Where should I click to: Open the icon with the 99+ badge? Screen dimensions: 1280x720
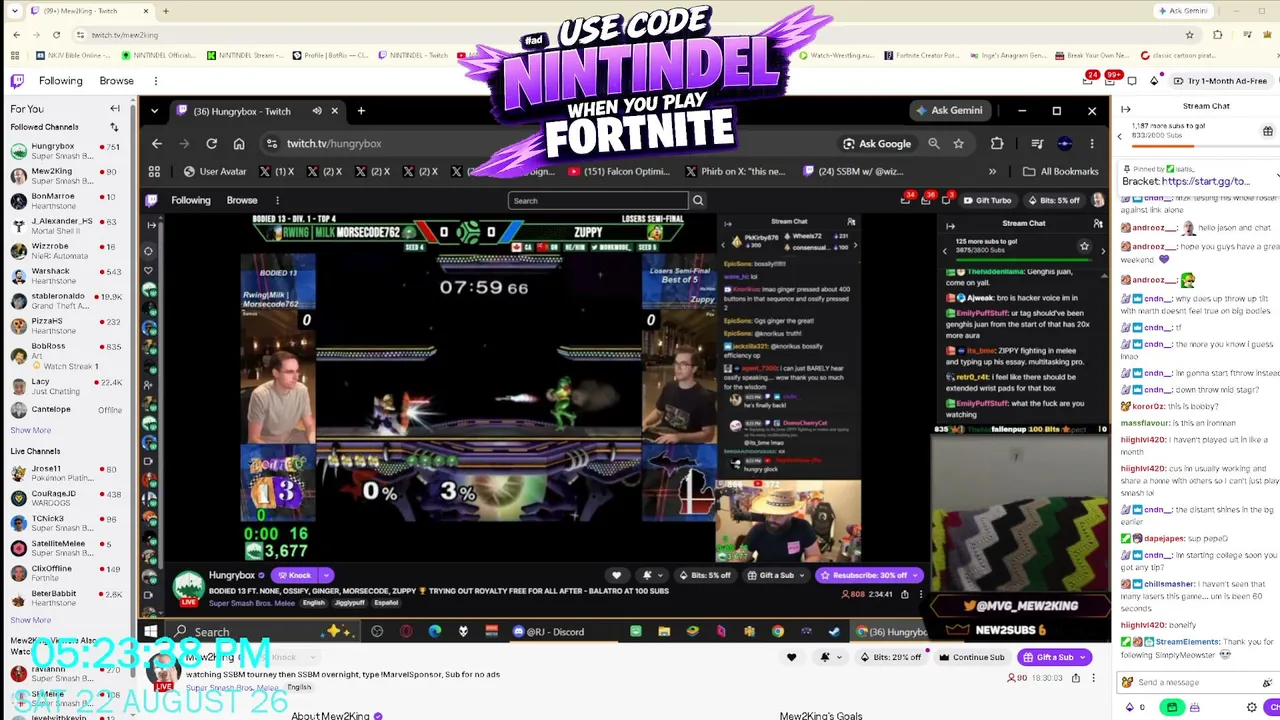[1110, 80]
